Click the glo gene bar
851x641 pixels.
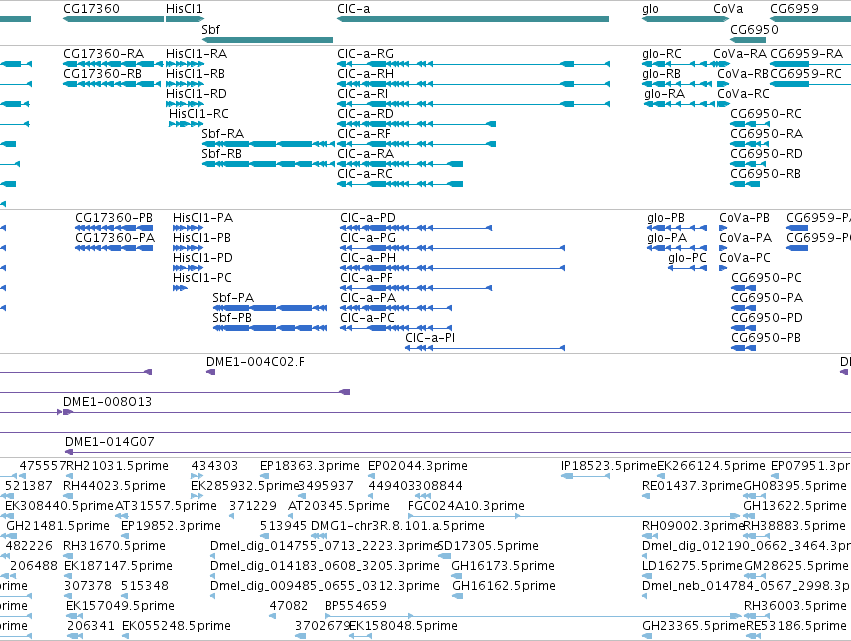click(685, 19)
